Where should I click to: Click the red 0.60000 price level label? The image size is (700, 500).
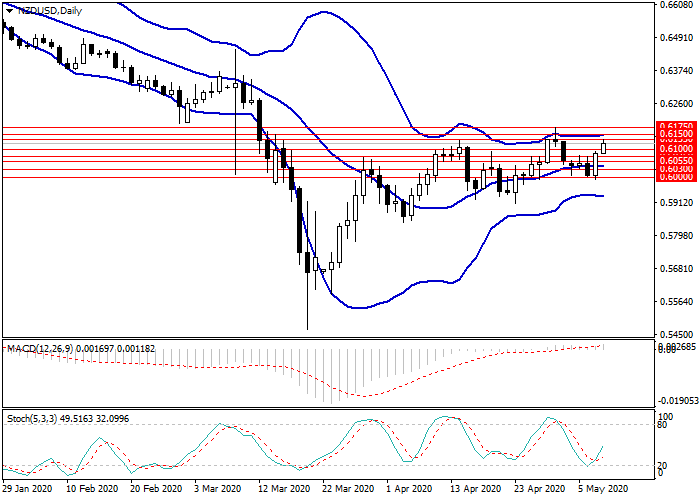click(x=674, y=177)
